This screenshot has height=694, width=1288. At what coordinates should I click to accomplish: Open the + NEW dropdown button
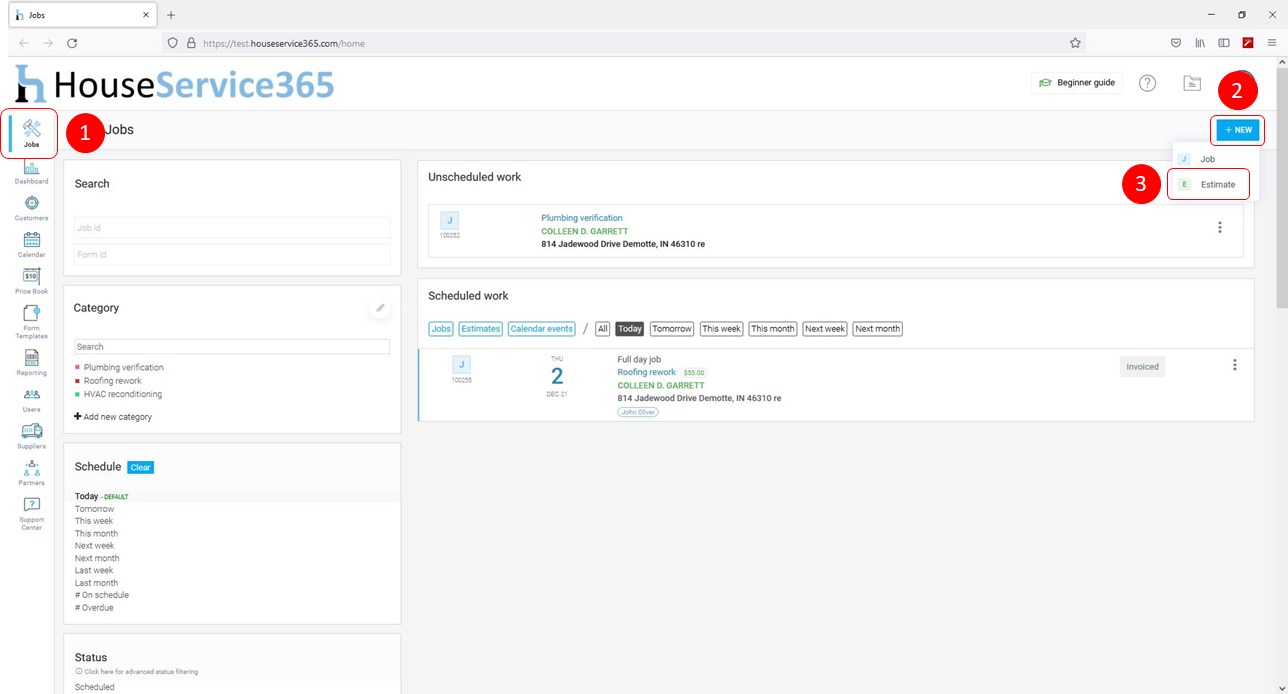pyautogui.click(x=1238, y=130)
